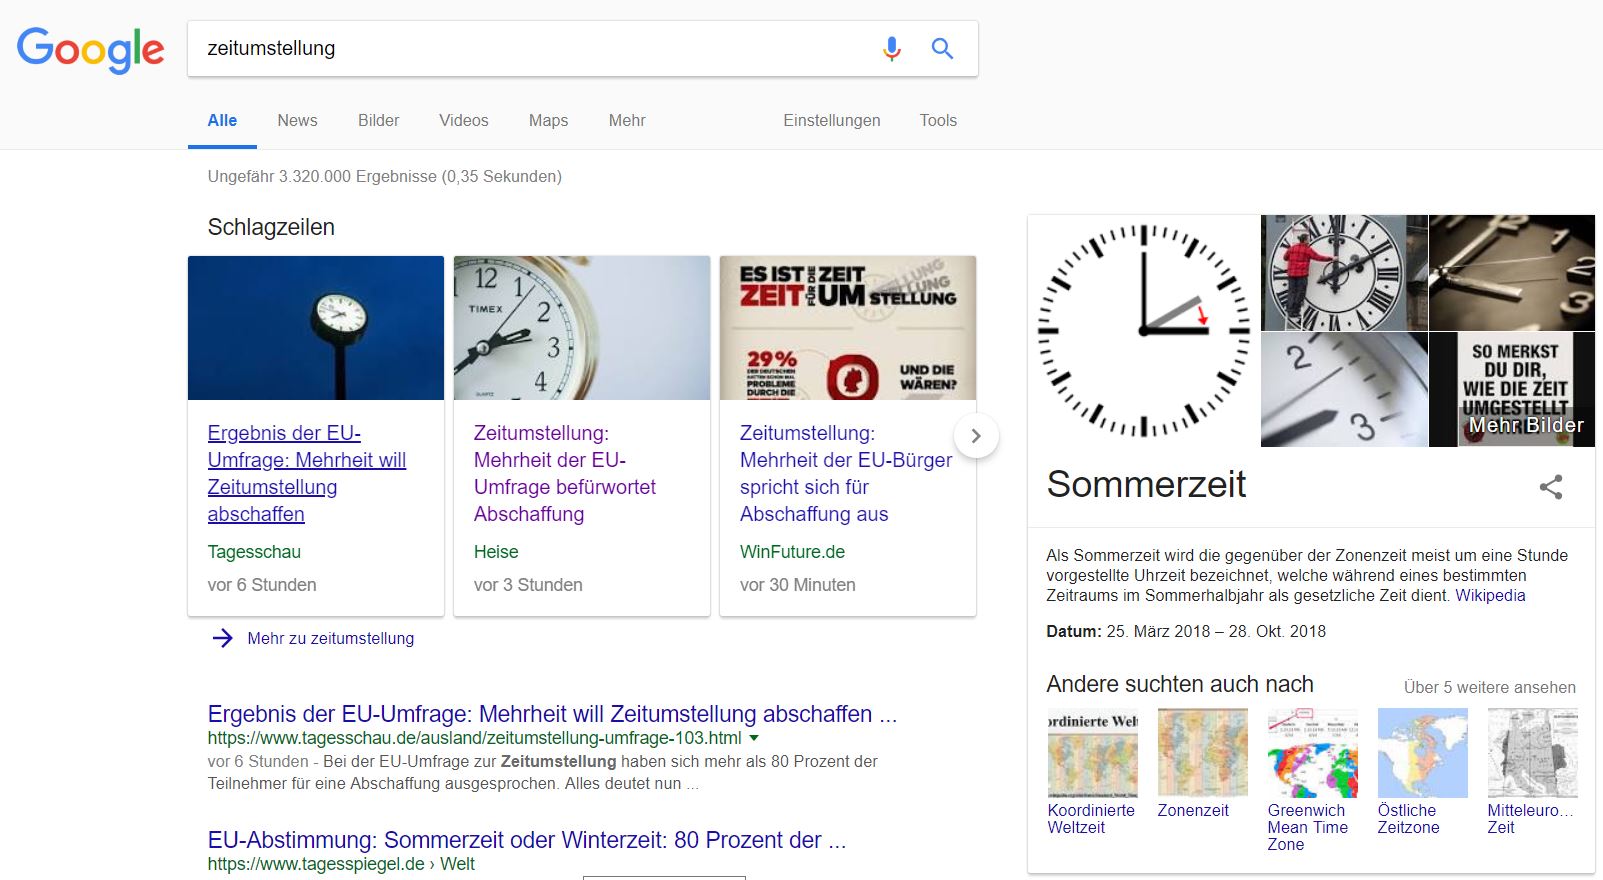The width and height of the screenshot is (1603, 880).
Task: Open the Einstellungen menu
Action: click(831, 120)
